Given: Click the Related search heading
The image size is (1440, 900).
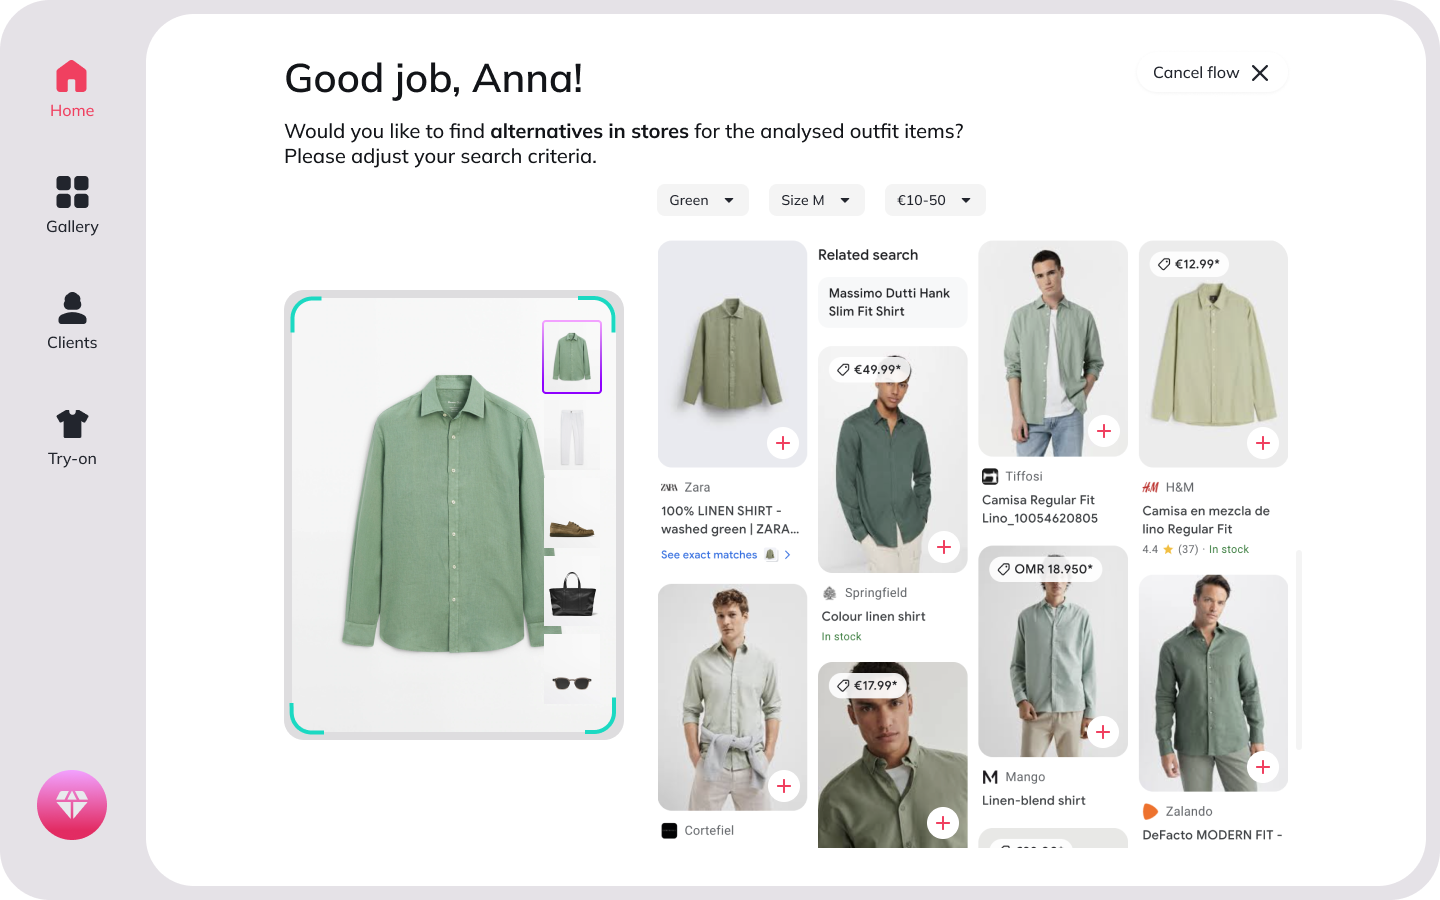Looking at the screenshot, I should click(868, 255).
